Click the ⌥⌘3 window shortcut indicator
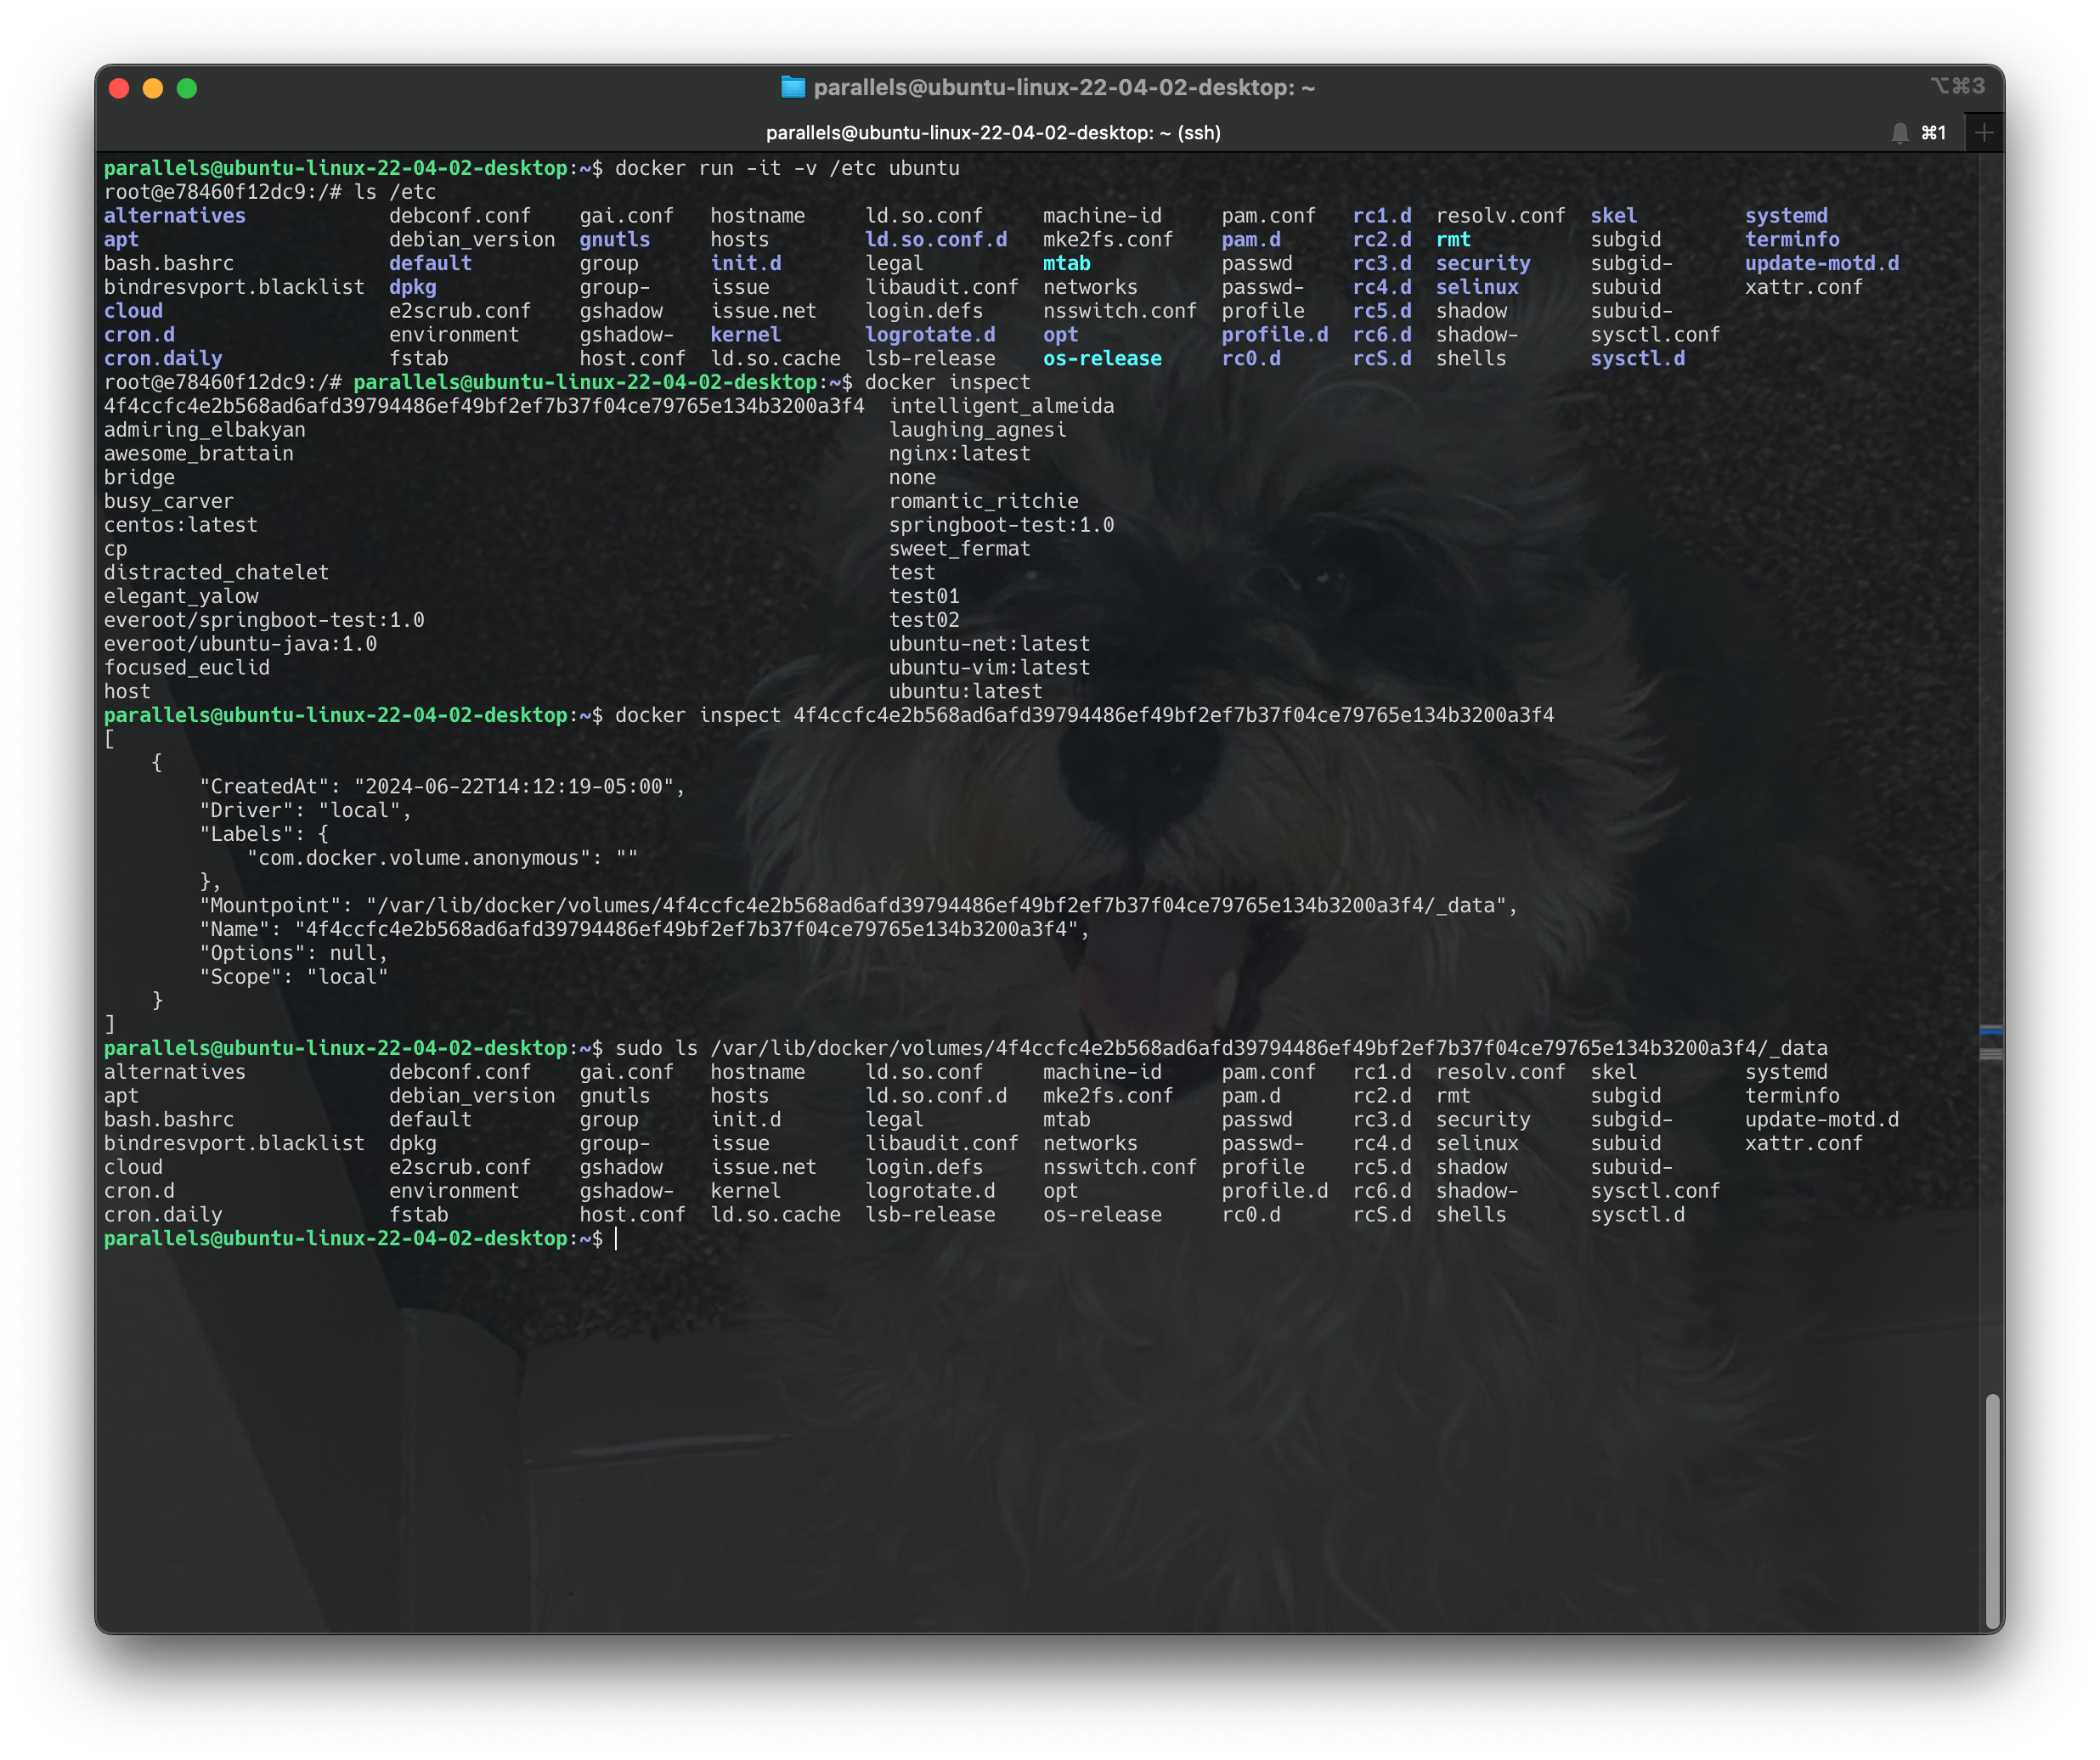This screenshot has width=2100, height=1760. pos(1957,86)
